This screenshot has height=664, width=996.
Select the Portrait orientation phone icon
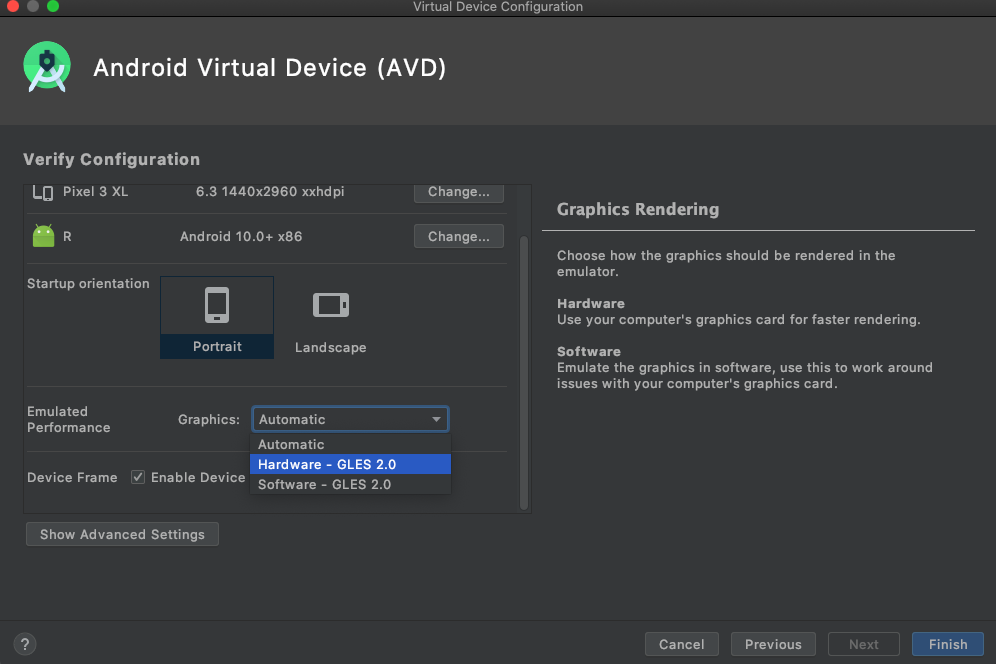click(x=217, y=305)
